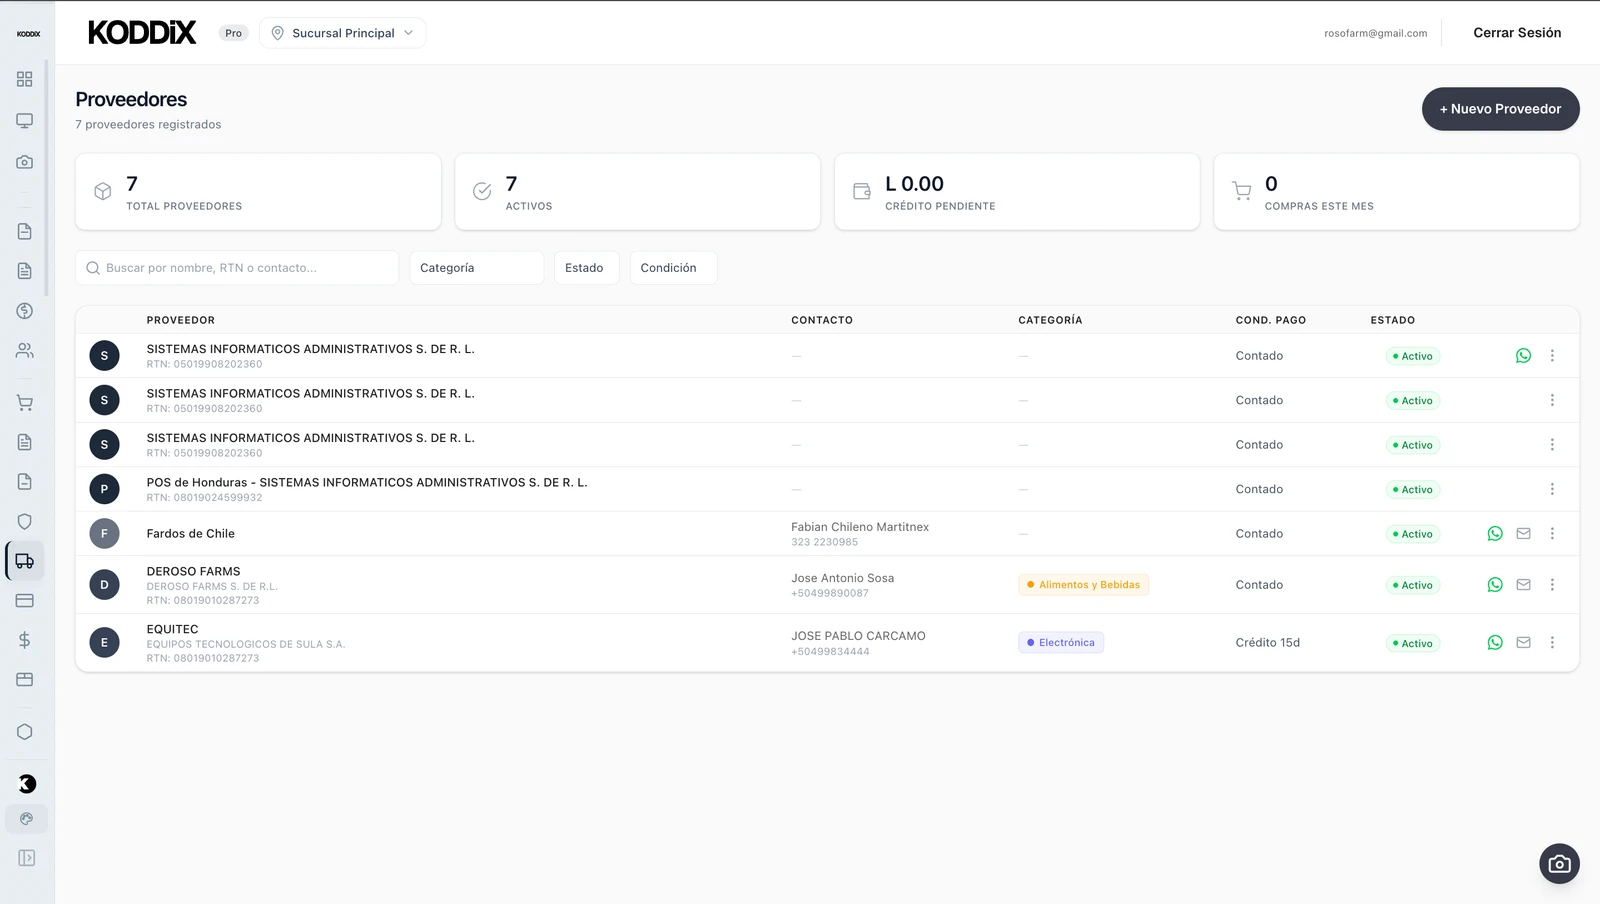The height and width of the screenshot is (904, 1600).
Task: Click the theme palette icon in sidebar
Action: pos(26,819)
